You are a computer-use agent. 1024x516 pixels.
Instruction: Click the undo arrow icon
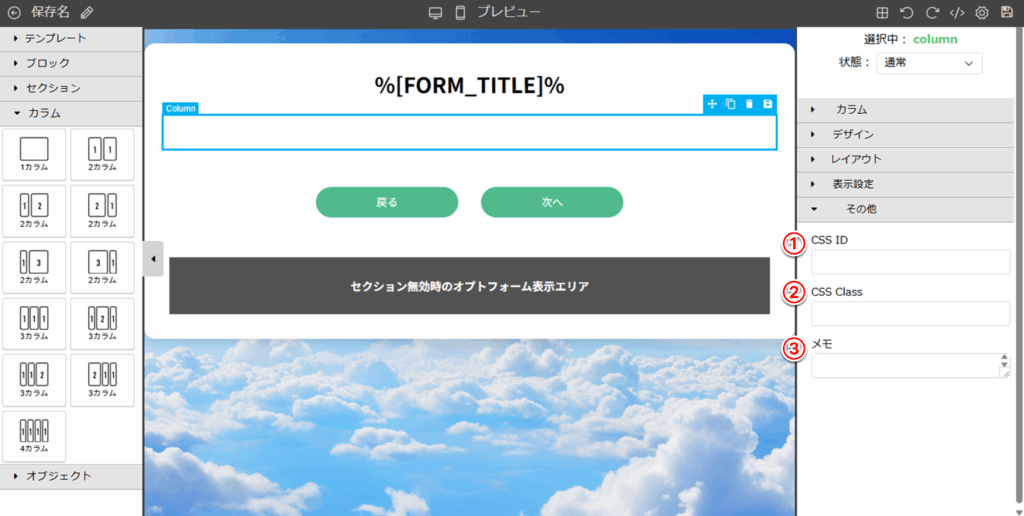coord(907,13)
